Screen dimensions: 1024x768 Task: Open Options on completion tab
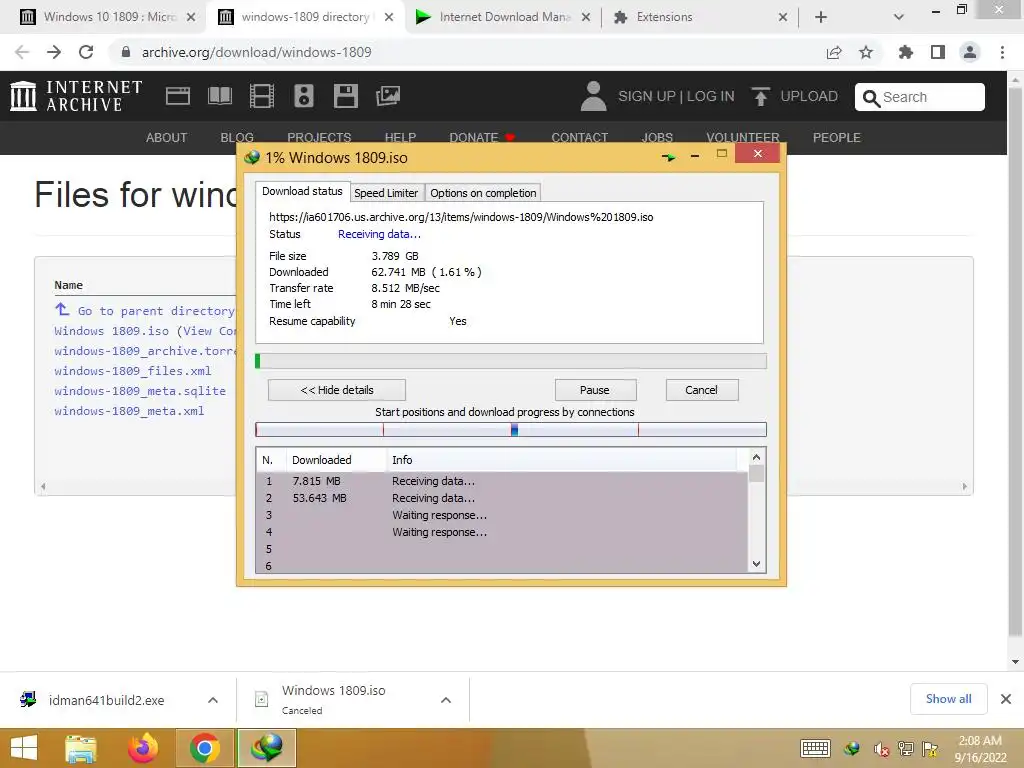483,193
